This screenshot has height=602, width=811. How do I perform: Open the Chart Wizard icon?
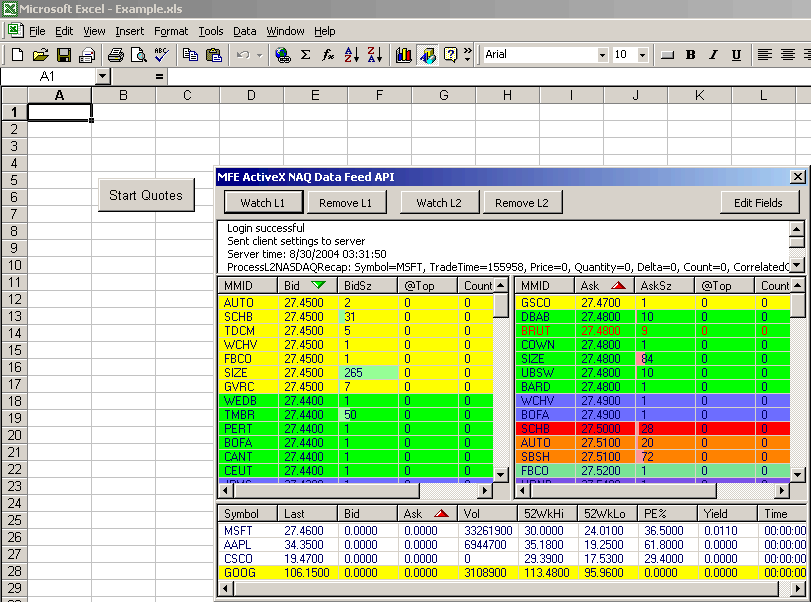(x=404, y=55)
